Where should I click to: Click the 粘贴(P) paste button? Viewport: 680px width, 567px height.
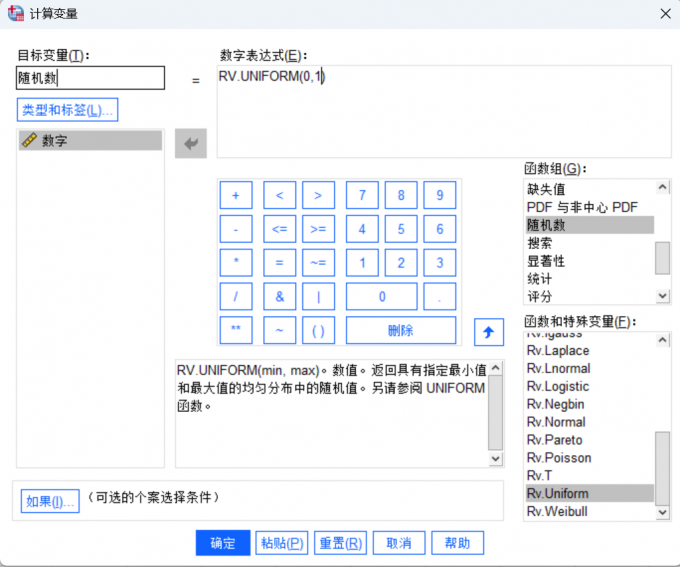pyautogui.click(x=282, y=543)
